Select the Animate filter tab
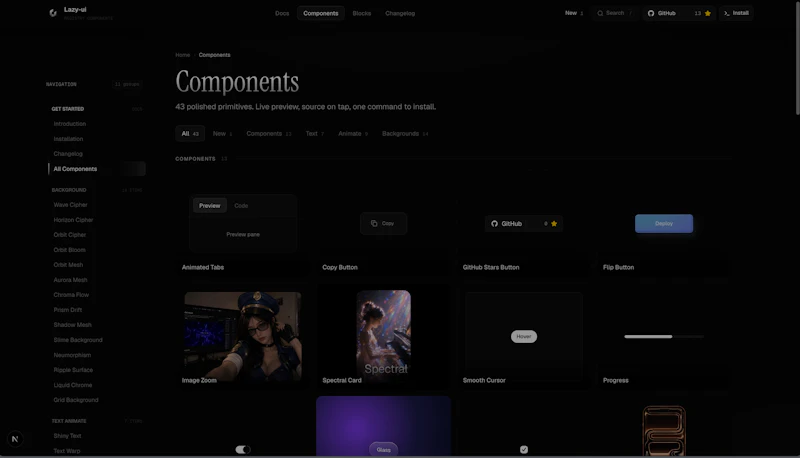The image size is (800, 458). pos(353,134)
